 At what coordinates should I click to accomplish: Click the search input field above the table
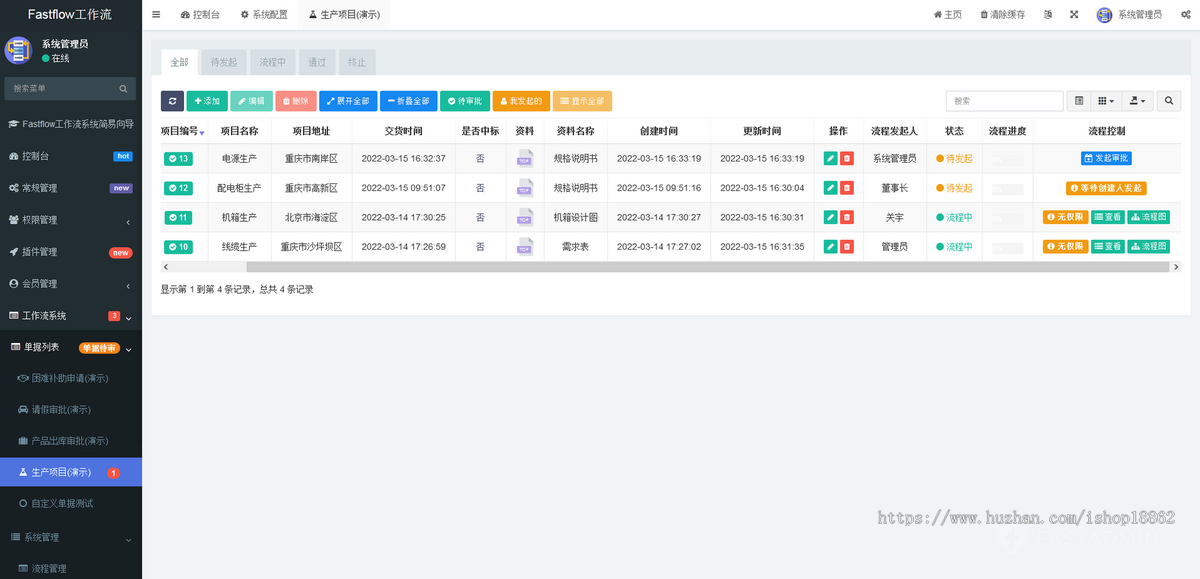pos(1003,100)
